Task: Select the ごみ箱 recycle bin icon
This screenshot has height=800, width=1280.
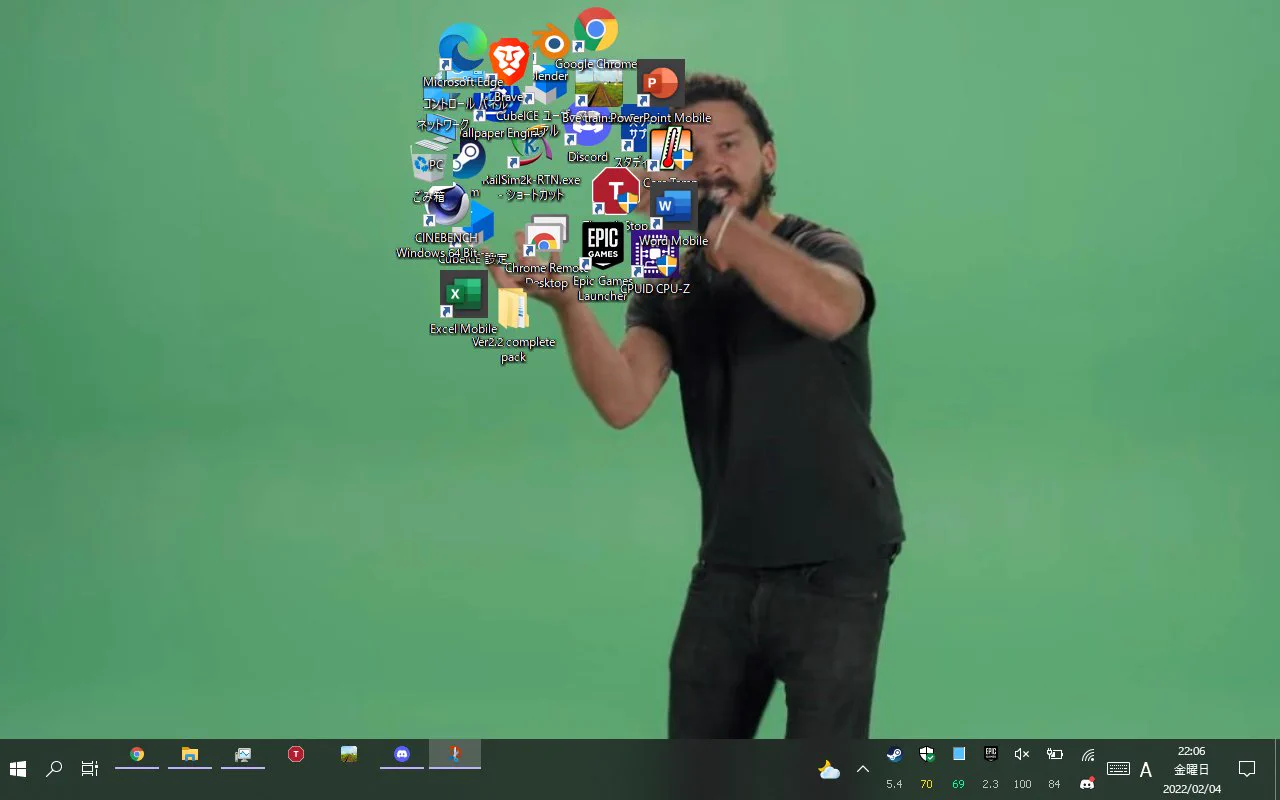Action: 430,163
